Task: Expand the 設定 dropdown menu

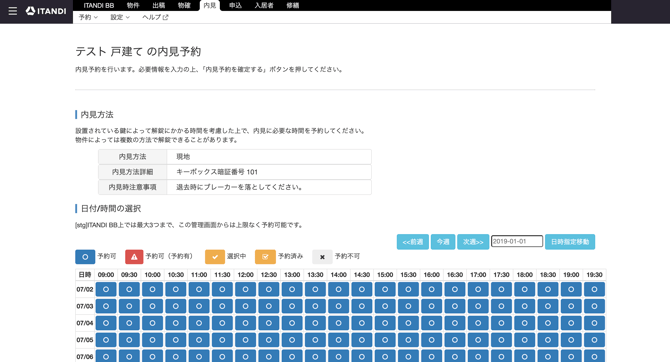Action: [120, 17]
